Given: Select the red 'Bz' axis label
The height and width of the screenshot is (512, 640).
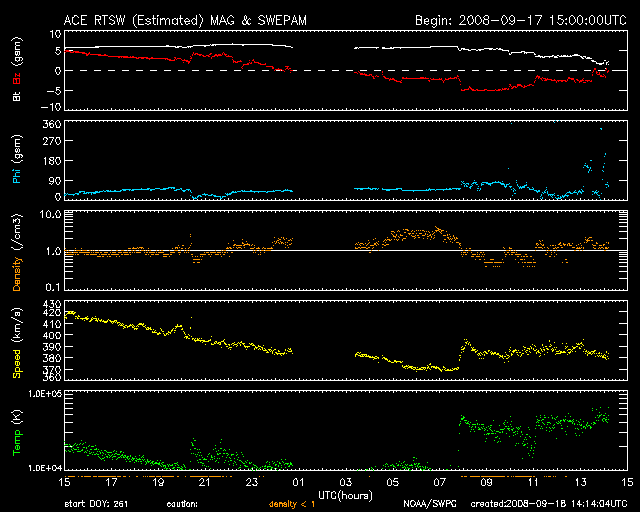Looking at the screenshot, I should [16, 78].
